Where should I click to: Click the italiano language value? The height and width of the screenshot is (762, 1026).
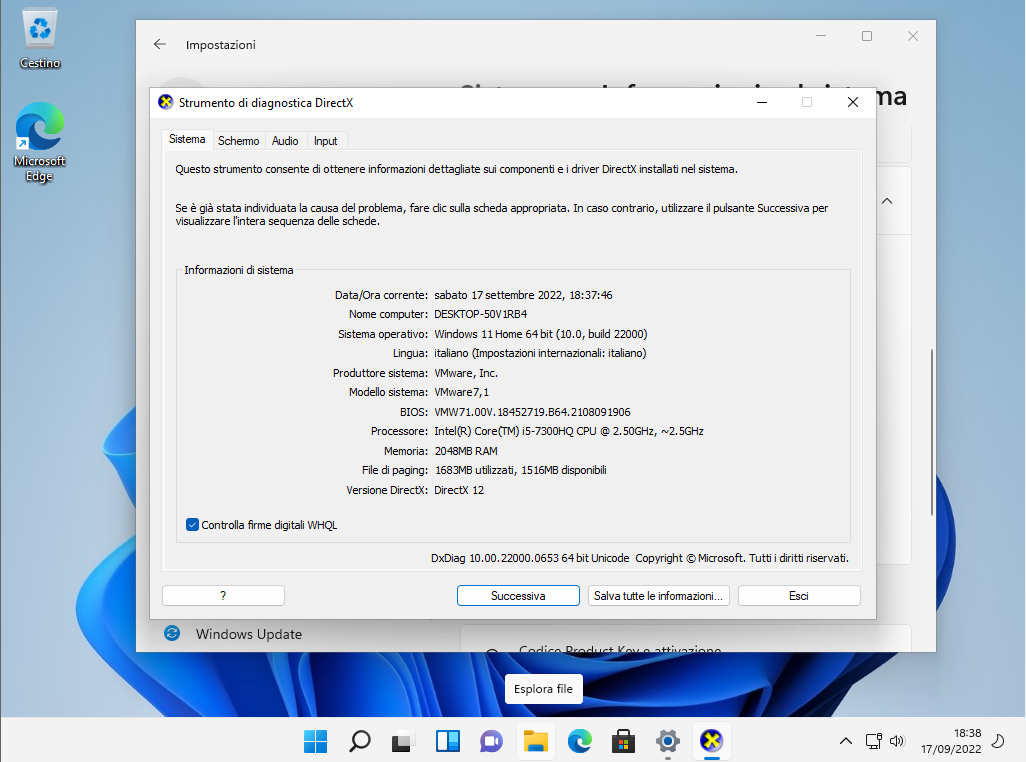click(x=540, y=353)
